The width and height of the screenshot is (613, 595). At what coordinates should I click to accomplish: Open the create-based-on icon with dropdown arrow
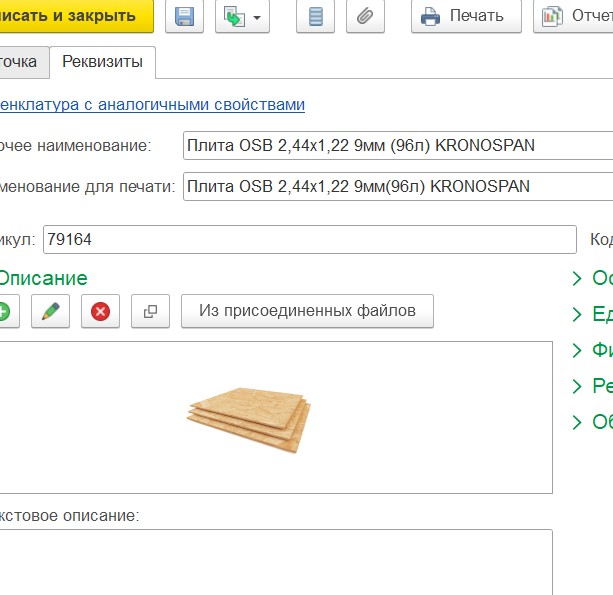pyautogui.click(x=242, y=17)
